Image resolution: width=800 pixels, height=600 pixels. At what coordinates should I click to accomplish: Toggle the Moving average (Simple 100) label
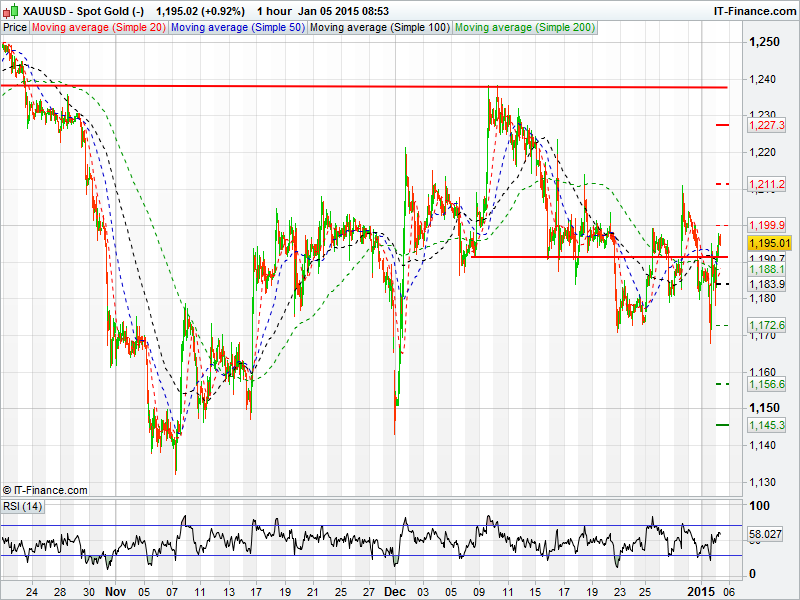coord(379,27)
